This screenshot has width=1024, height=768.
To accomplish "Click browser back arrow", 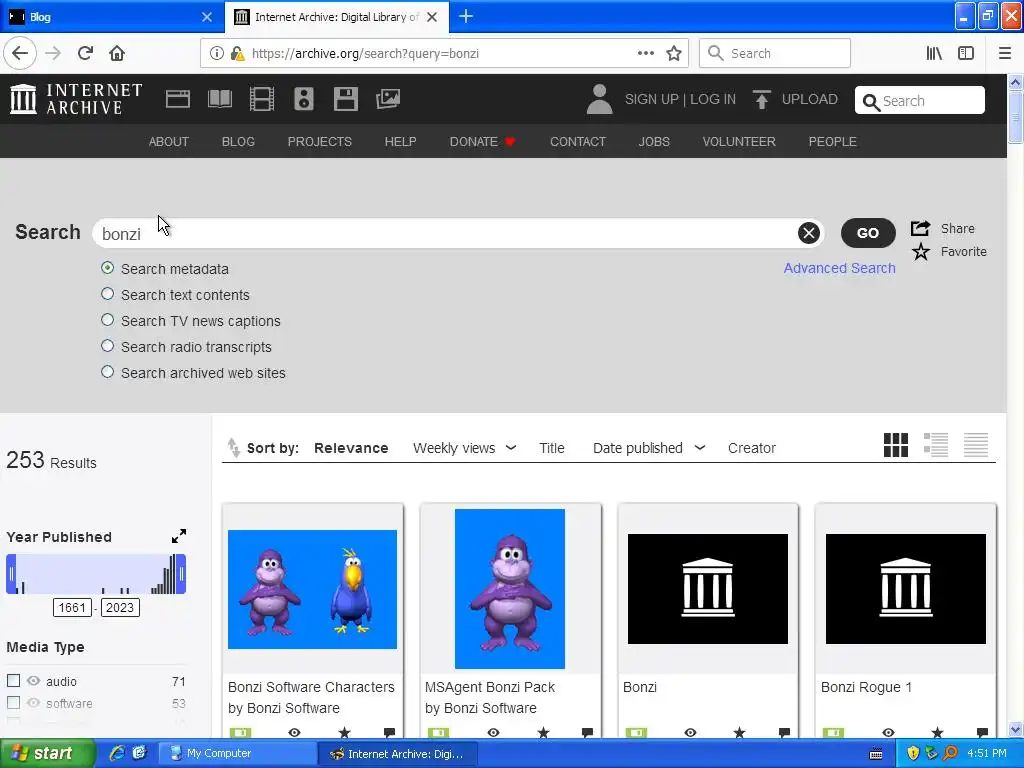I will click(x=20, y=53).
